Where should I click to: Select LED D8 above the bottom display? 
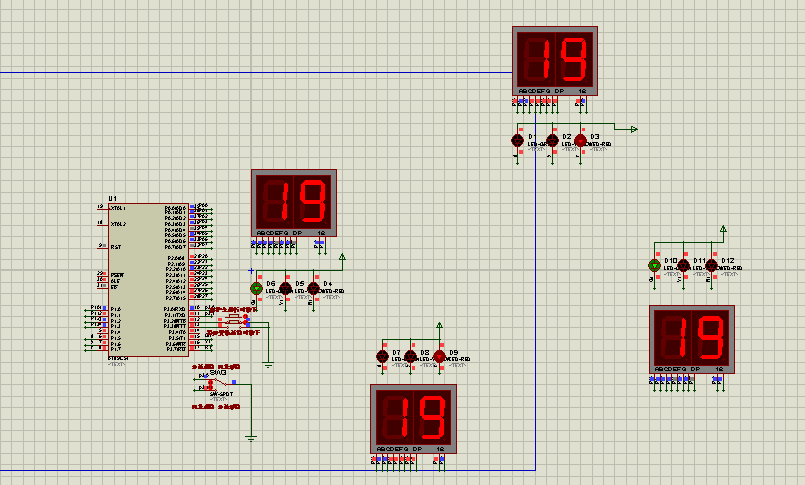[410, 356]
